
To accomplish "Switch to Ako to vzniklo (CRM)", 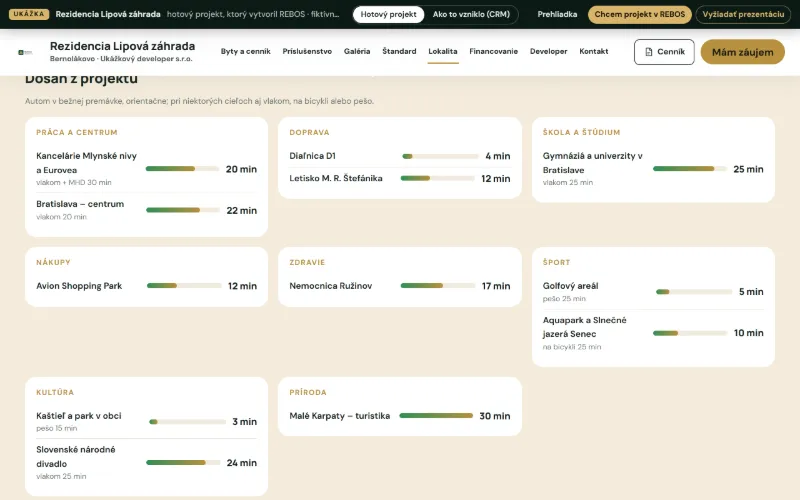I will [471, 14].
